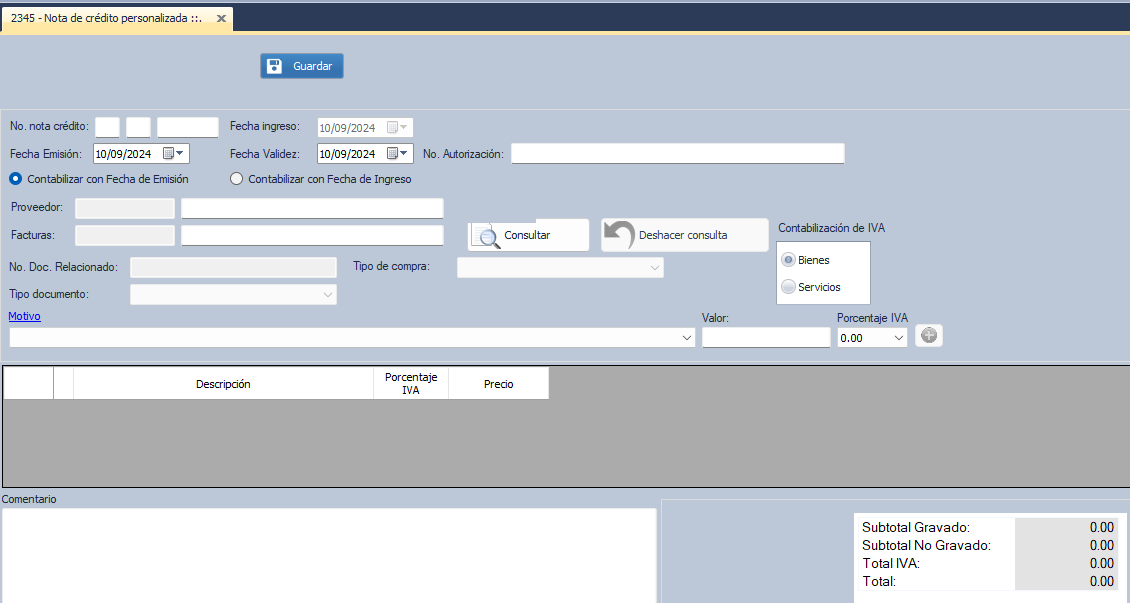Click the undo arrow Deshacer consulta icon
This screenshot has width=1130, height=603.
coord(619,235)
